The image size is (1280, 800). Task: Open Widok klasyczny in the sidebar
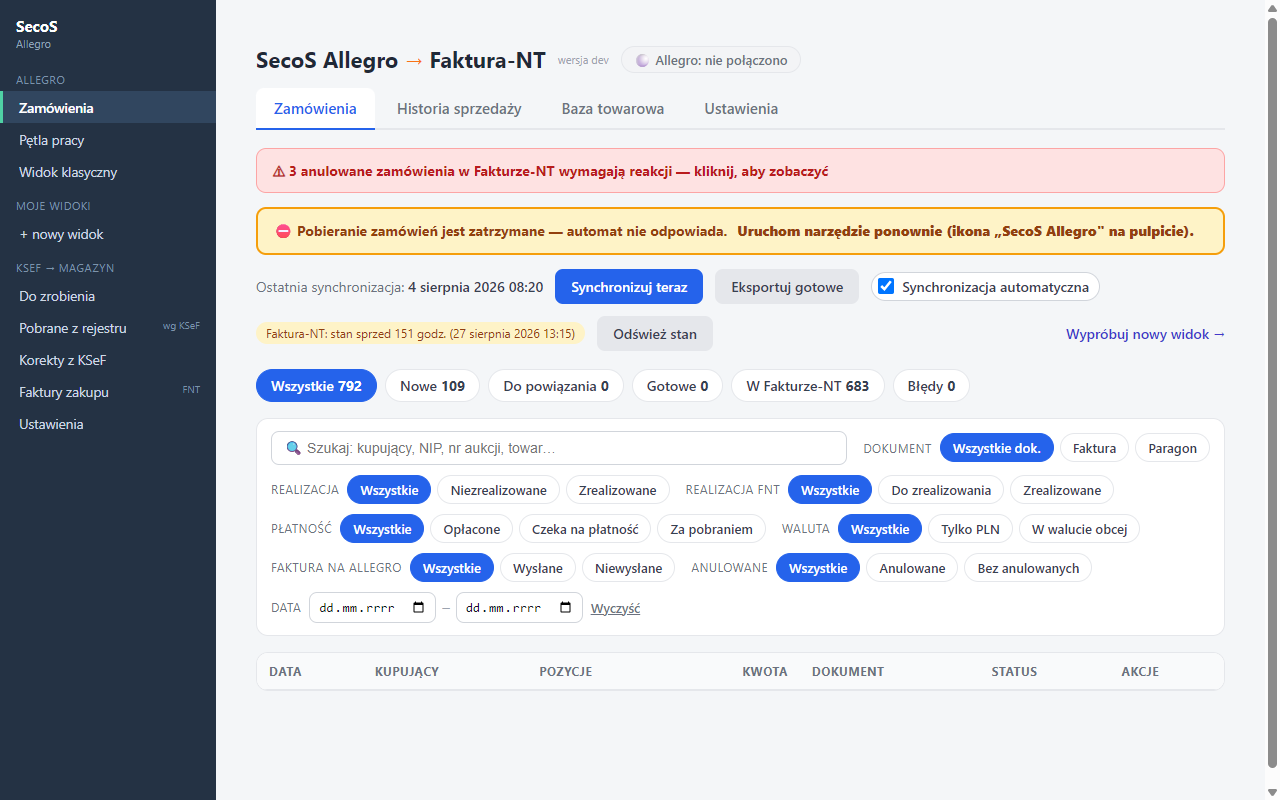click(x=108, y=172)
